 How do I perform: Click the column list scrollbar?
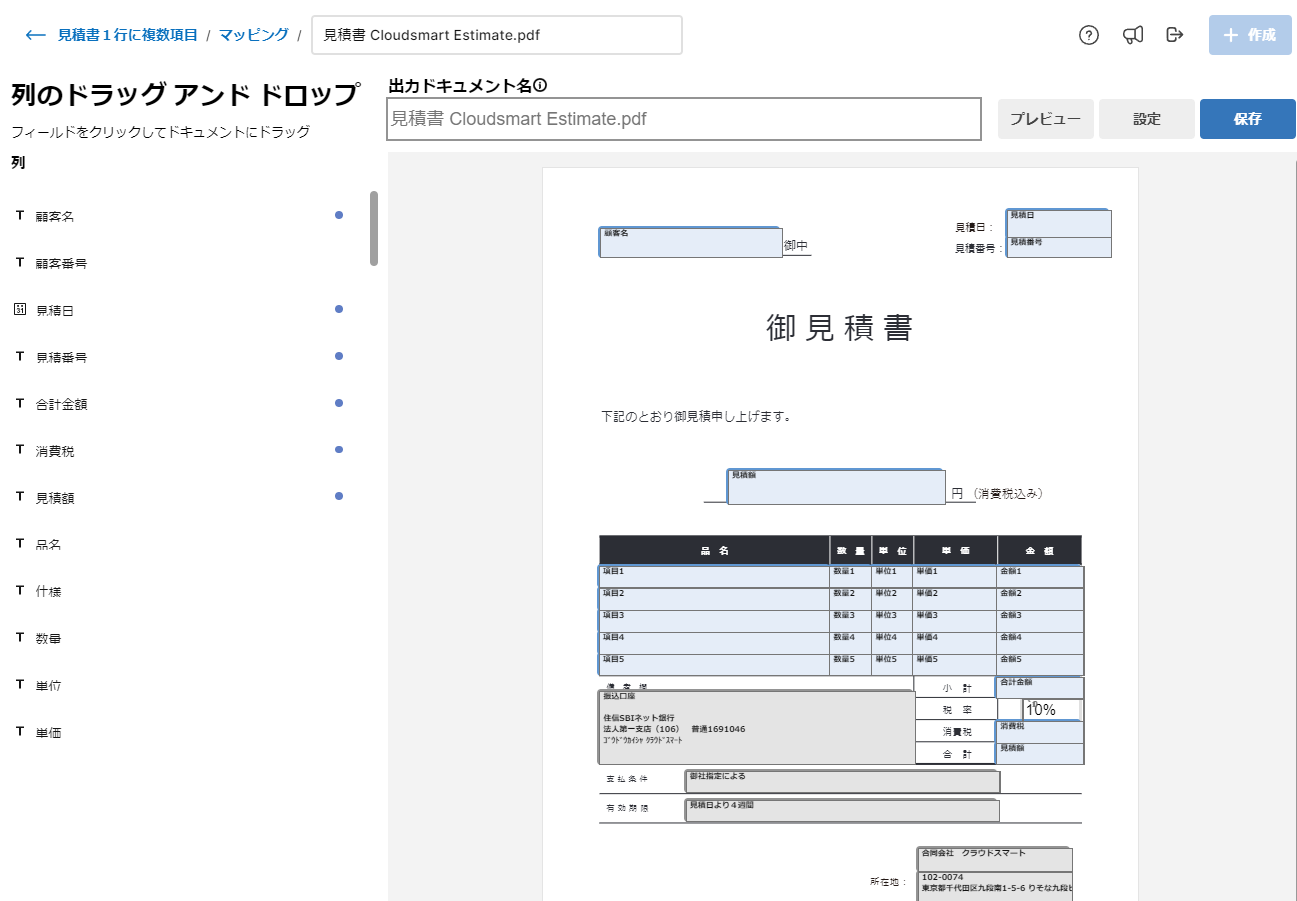pos(374,228)
